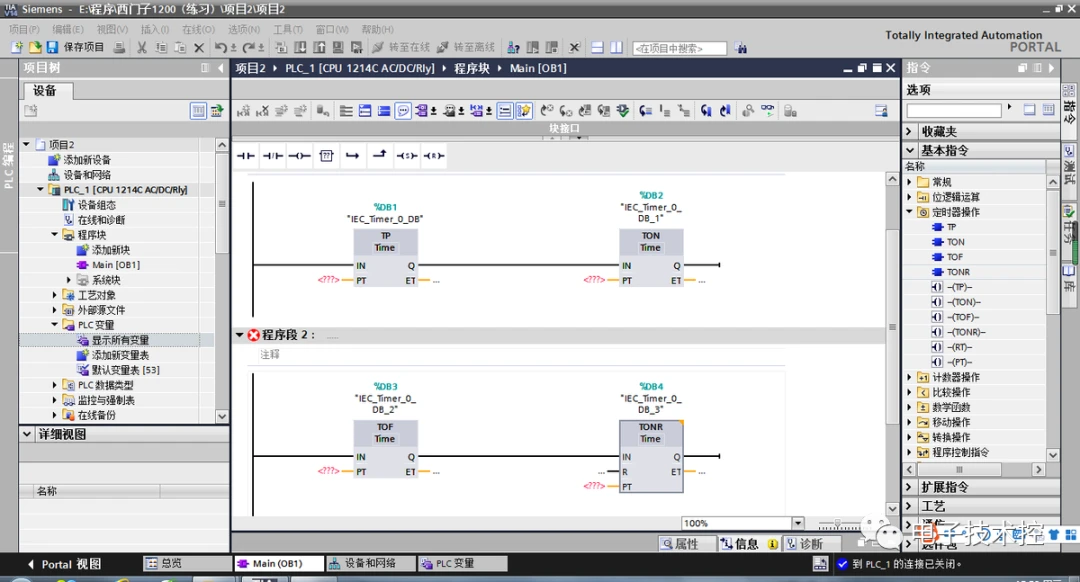Viewport: 1080px width, 582px height.
Task: Click the output coil icon in the toolbar
Action: 299,156
